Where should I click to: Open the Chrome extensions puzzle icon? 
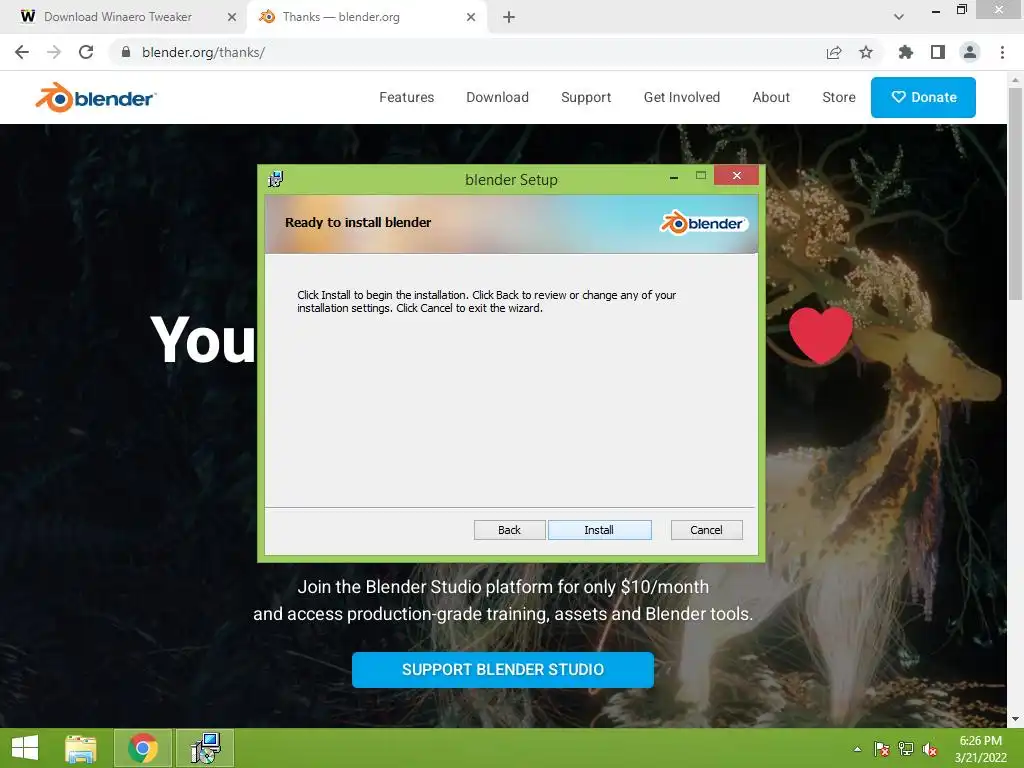(905, 52)
